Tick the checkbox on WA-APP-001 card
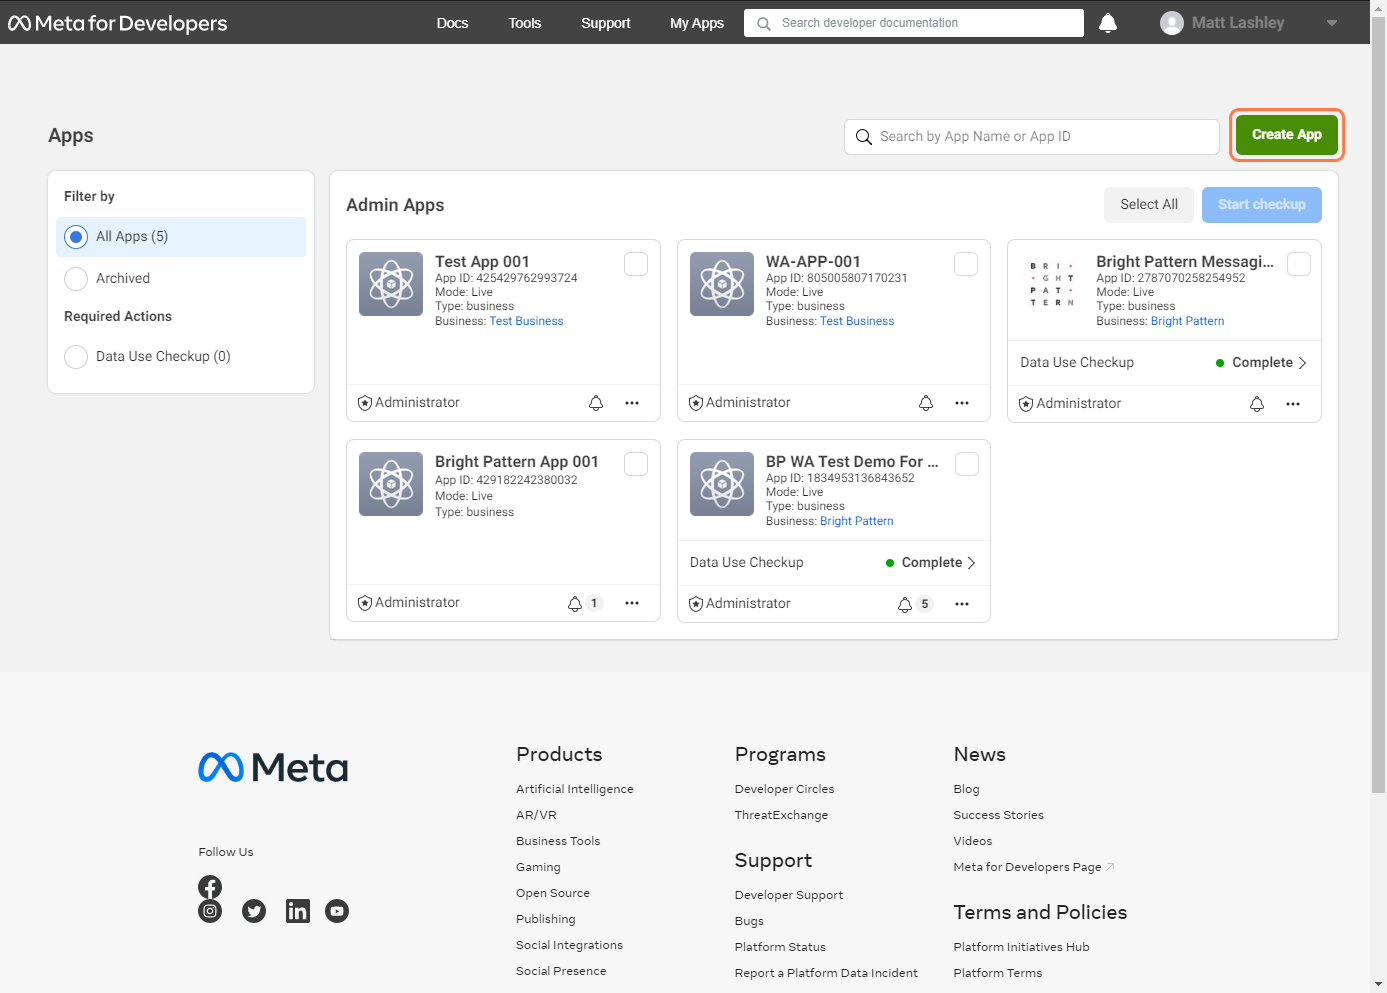The height and width of the screenshot is (993, 1387). pyautogui.click(x=966, y=264)
